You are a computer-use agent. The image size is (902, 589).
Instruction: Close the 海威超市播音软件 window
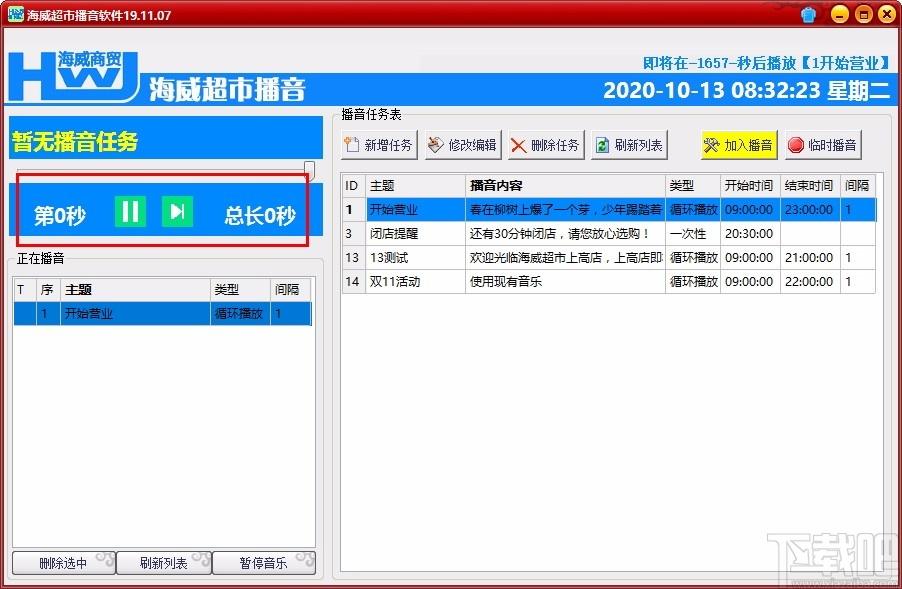[x=888, y=14]
